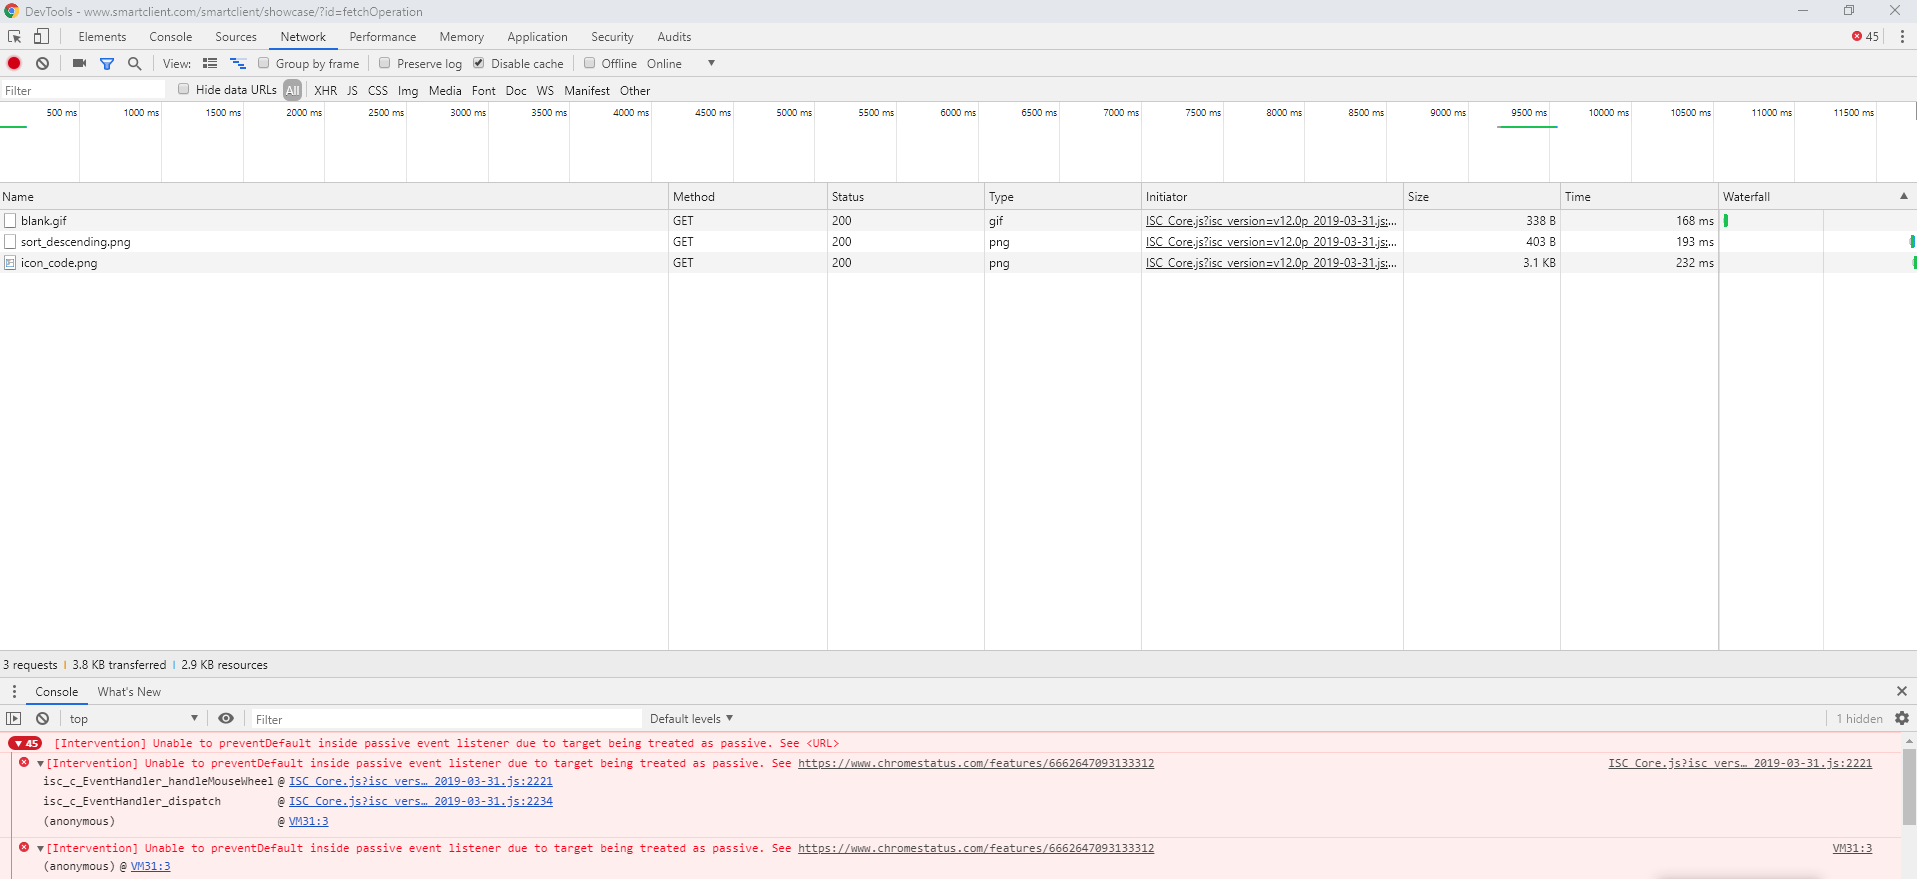This screenshot has height=879, width=1917.
Task: Click the network Filter text field
Action: click(x=83, y=90)
